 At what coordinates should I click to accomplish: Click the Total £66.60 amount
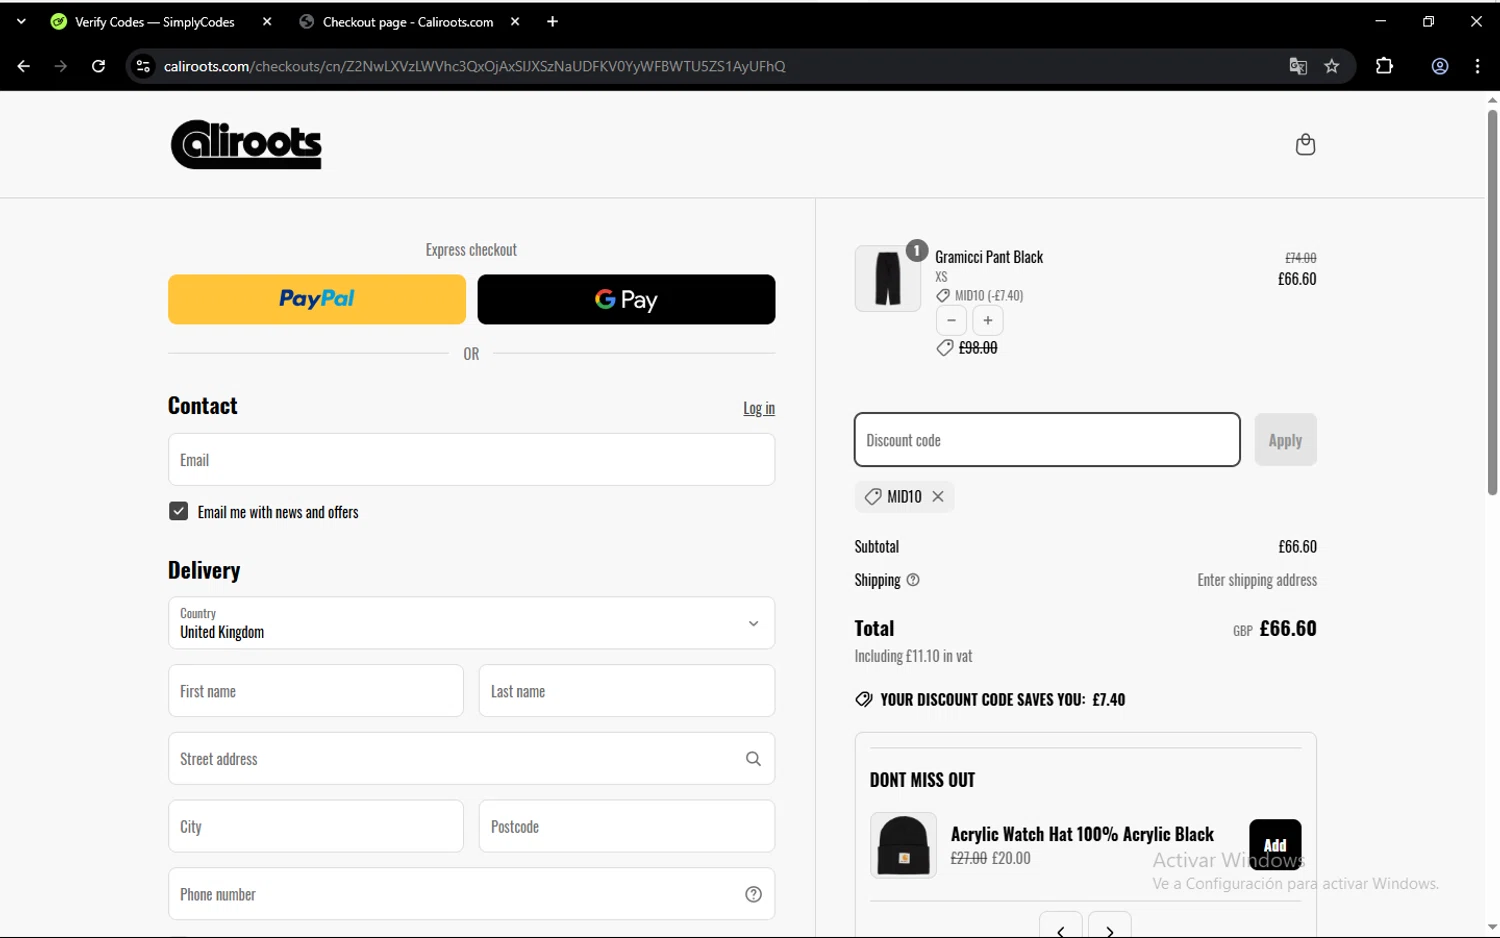coord(1288,629)
